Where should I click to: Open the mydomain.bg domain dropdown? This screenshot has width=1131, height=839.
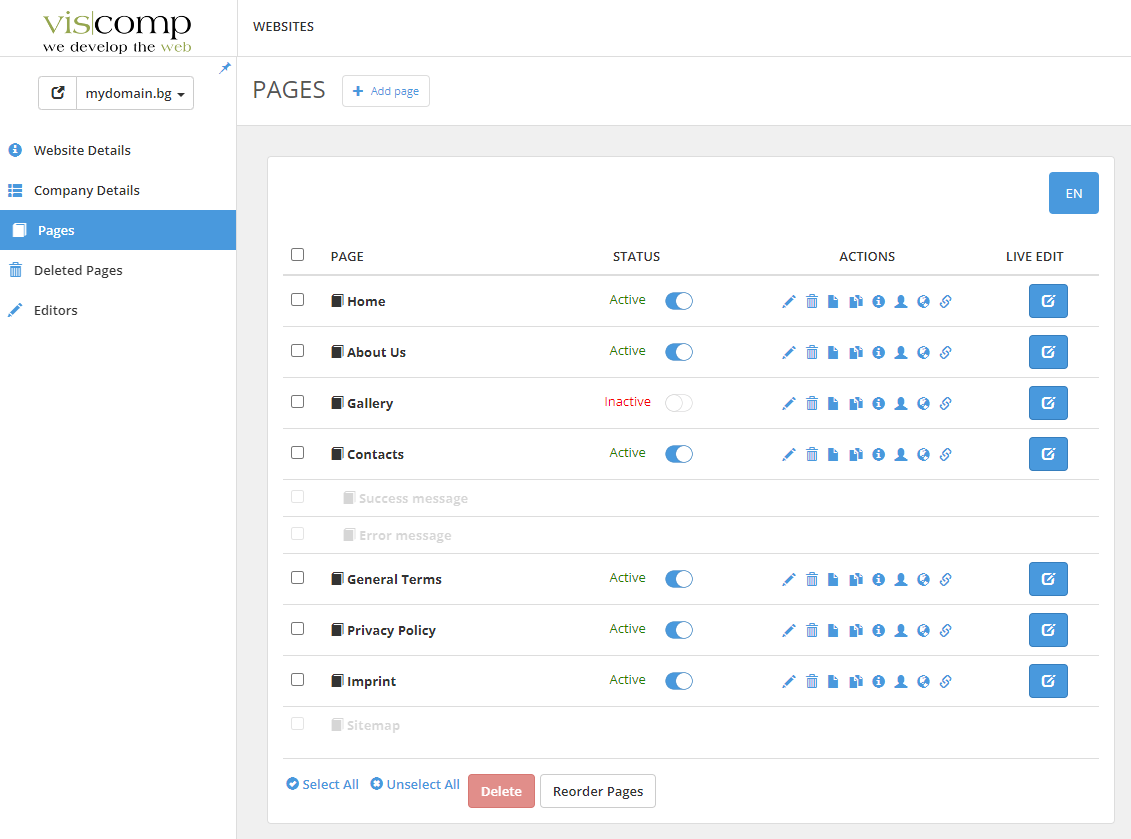134,92
